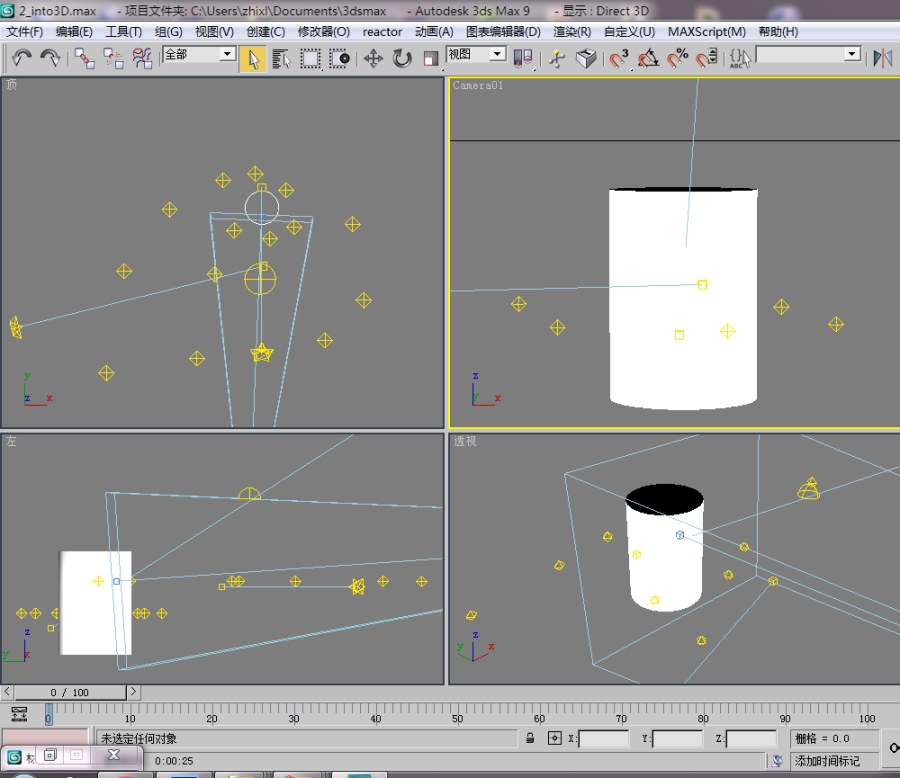Open the selection filter 全部 dropdown

click(199, 54)
